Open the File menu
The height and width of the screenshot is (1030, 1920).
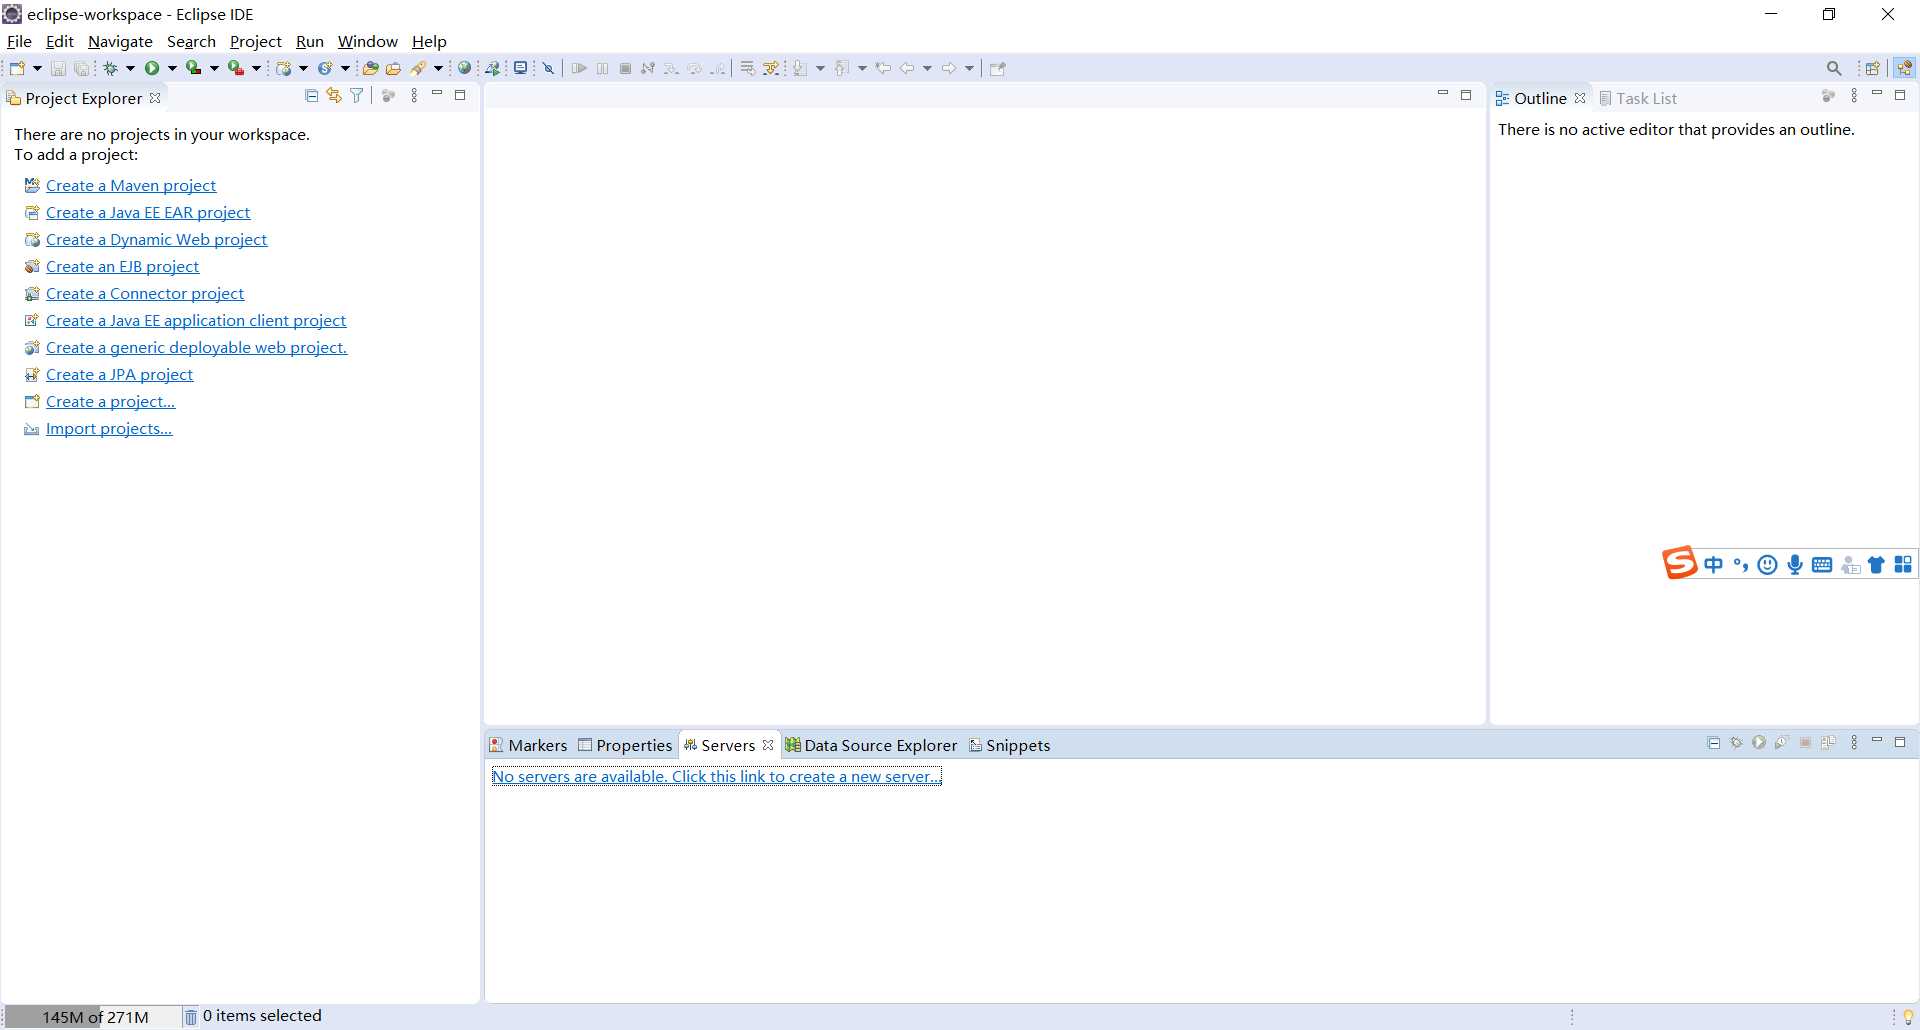[19, 41]
